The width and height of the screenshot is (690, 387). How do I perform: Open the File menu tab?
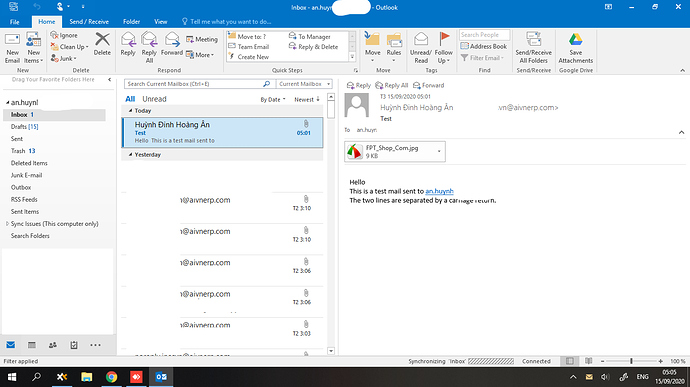point(15,22)
